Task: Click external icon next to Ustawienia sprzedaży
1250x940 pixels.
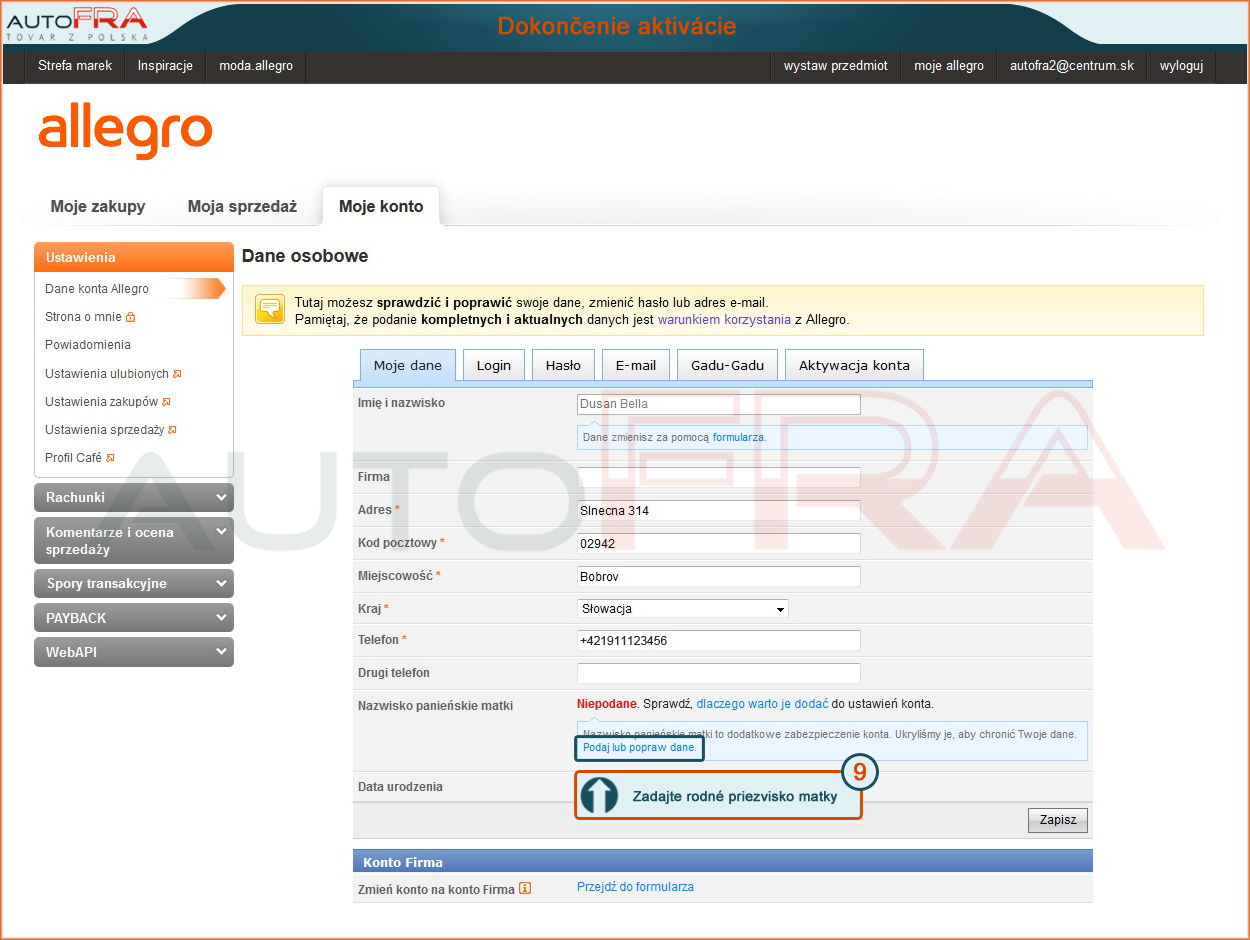Action: [172, 430]
